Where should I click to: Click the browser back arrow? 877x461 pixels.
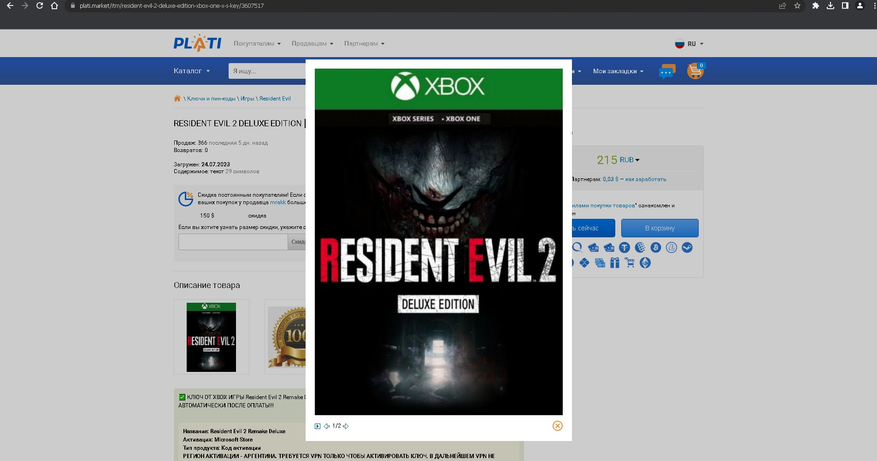click(10, 6)
